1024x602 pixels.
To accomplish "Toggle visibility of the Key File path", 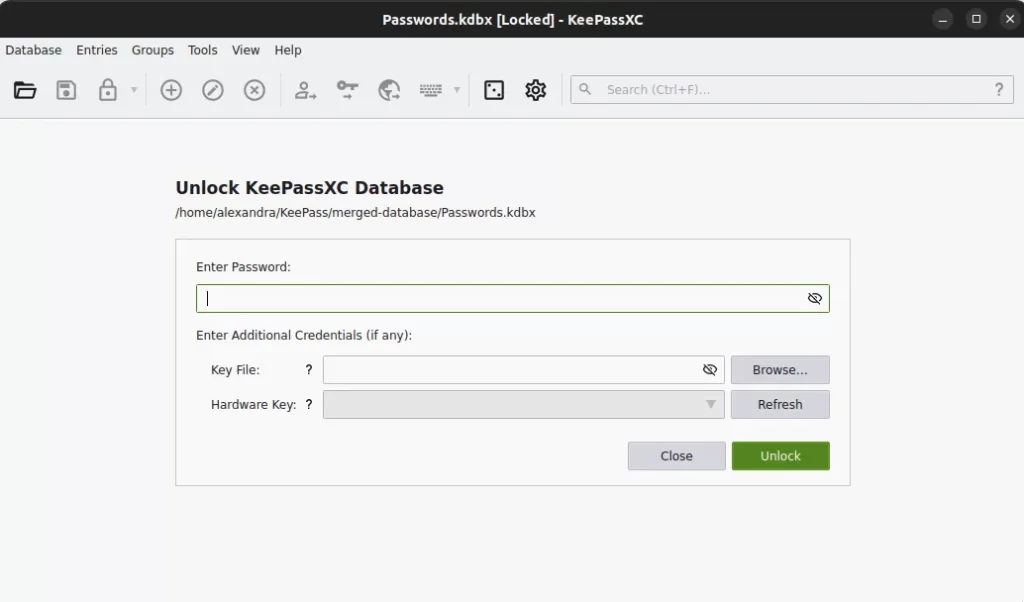I will tap(710, 369).
